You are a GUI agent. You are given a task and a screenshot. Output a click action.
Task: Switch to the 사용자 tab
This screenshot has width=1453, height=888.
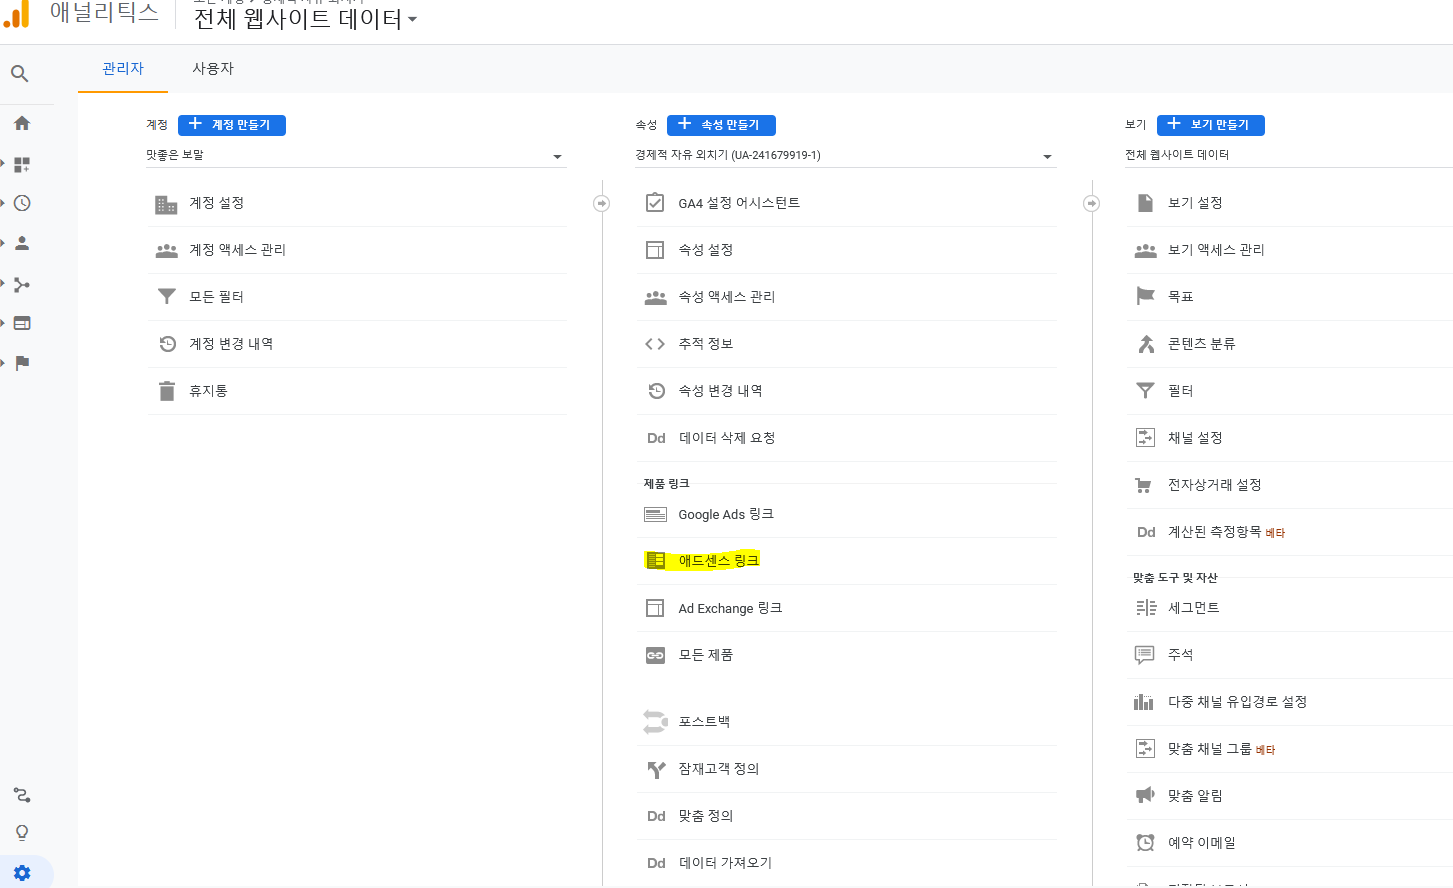point(213,69)
